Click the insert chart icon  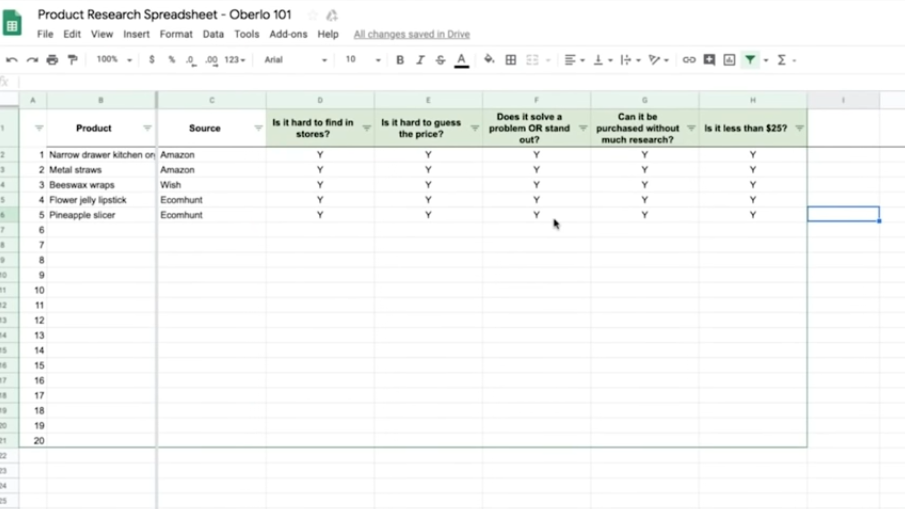pyautogui.click(x=729, y=60)
